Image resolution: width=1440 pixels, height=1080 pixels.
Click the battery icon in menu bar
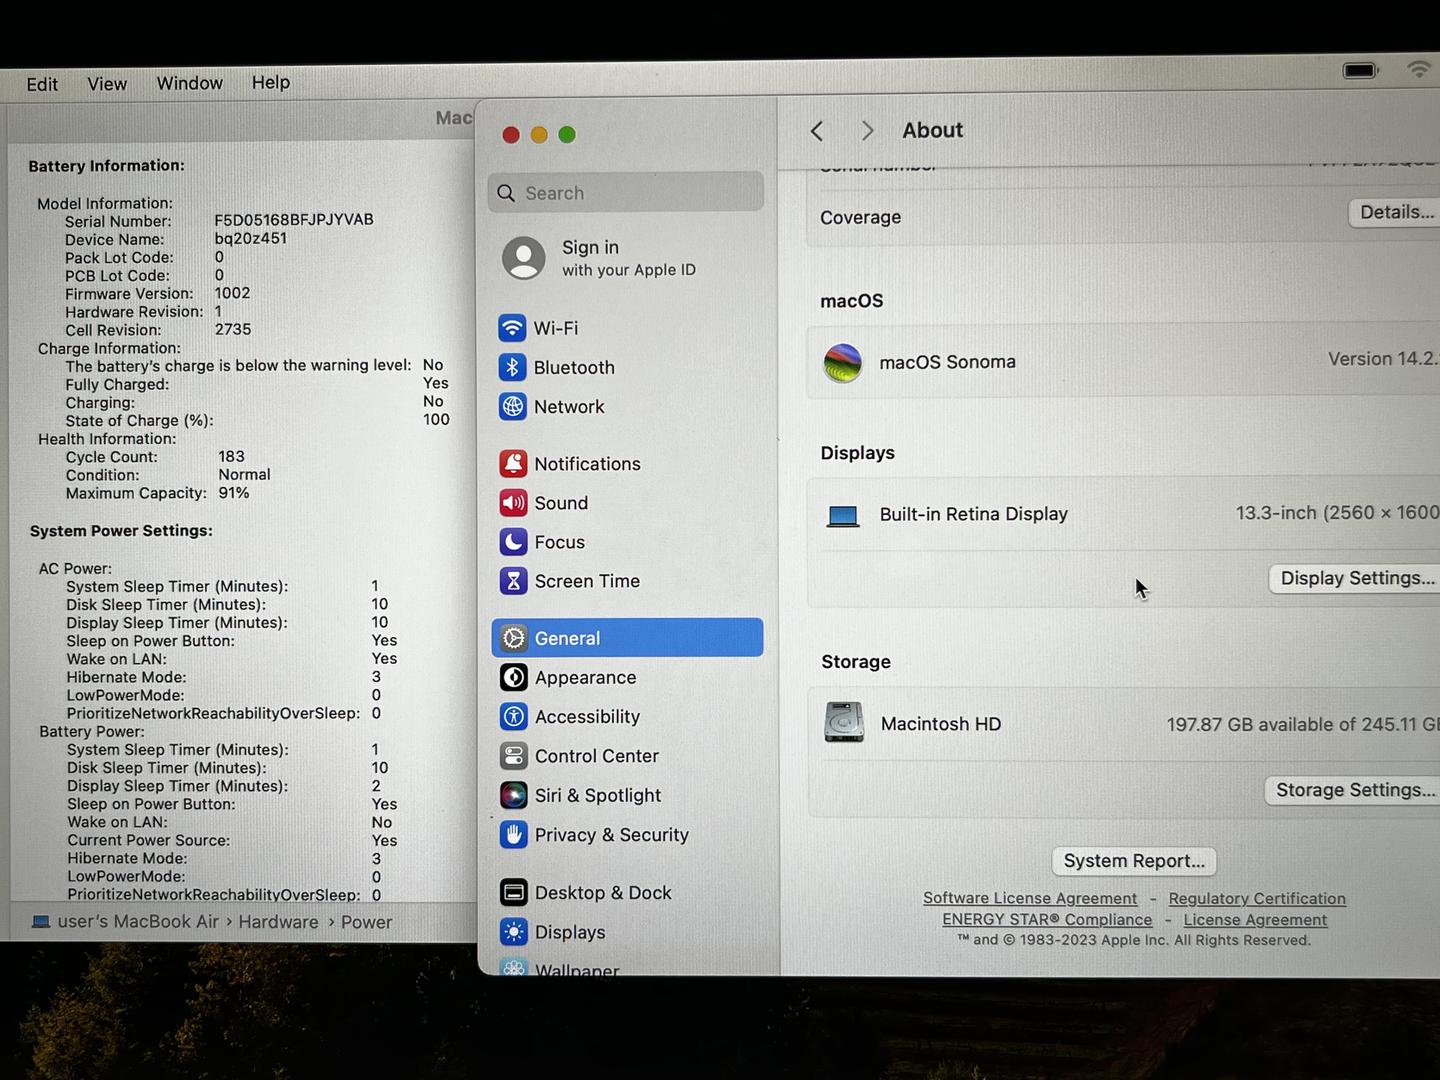1361,70
